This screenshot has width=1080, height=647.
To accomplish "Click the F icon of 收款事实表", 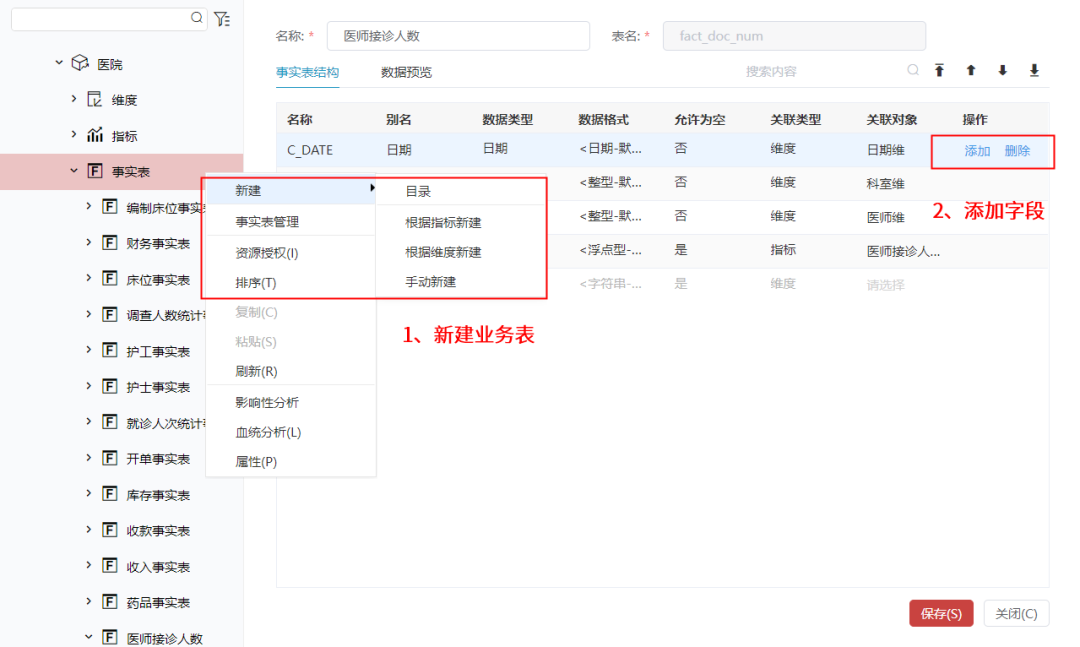I will pyautogui.click(x=110, y=529).
